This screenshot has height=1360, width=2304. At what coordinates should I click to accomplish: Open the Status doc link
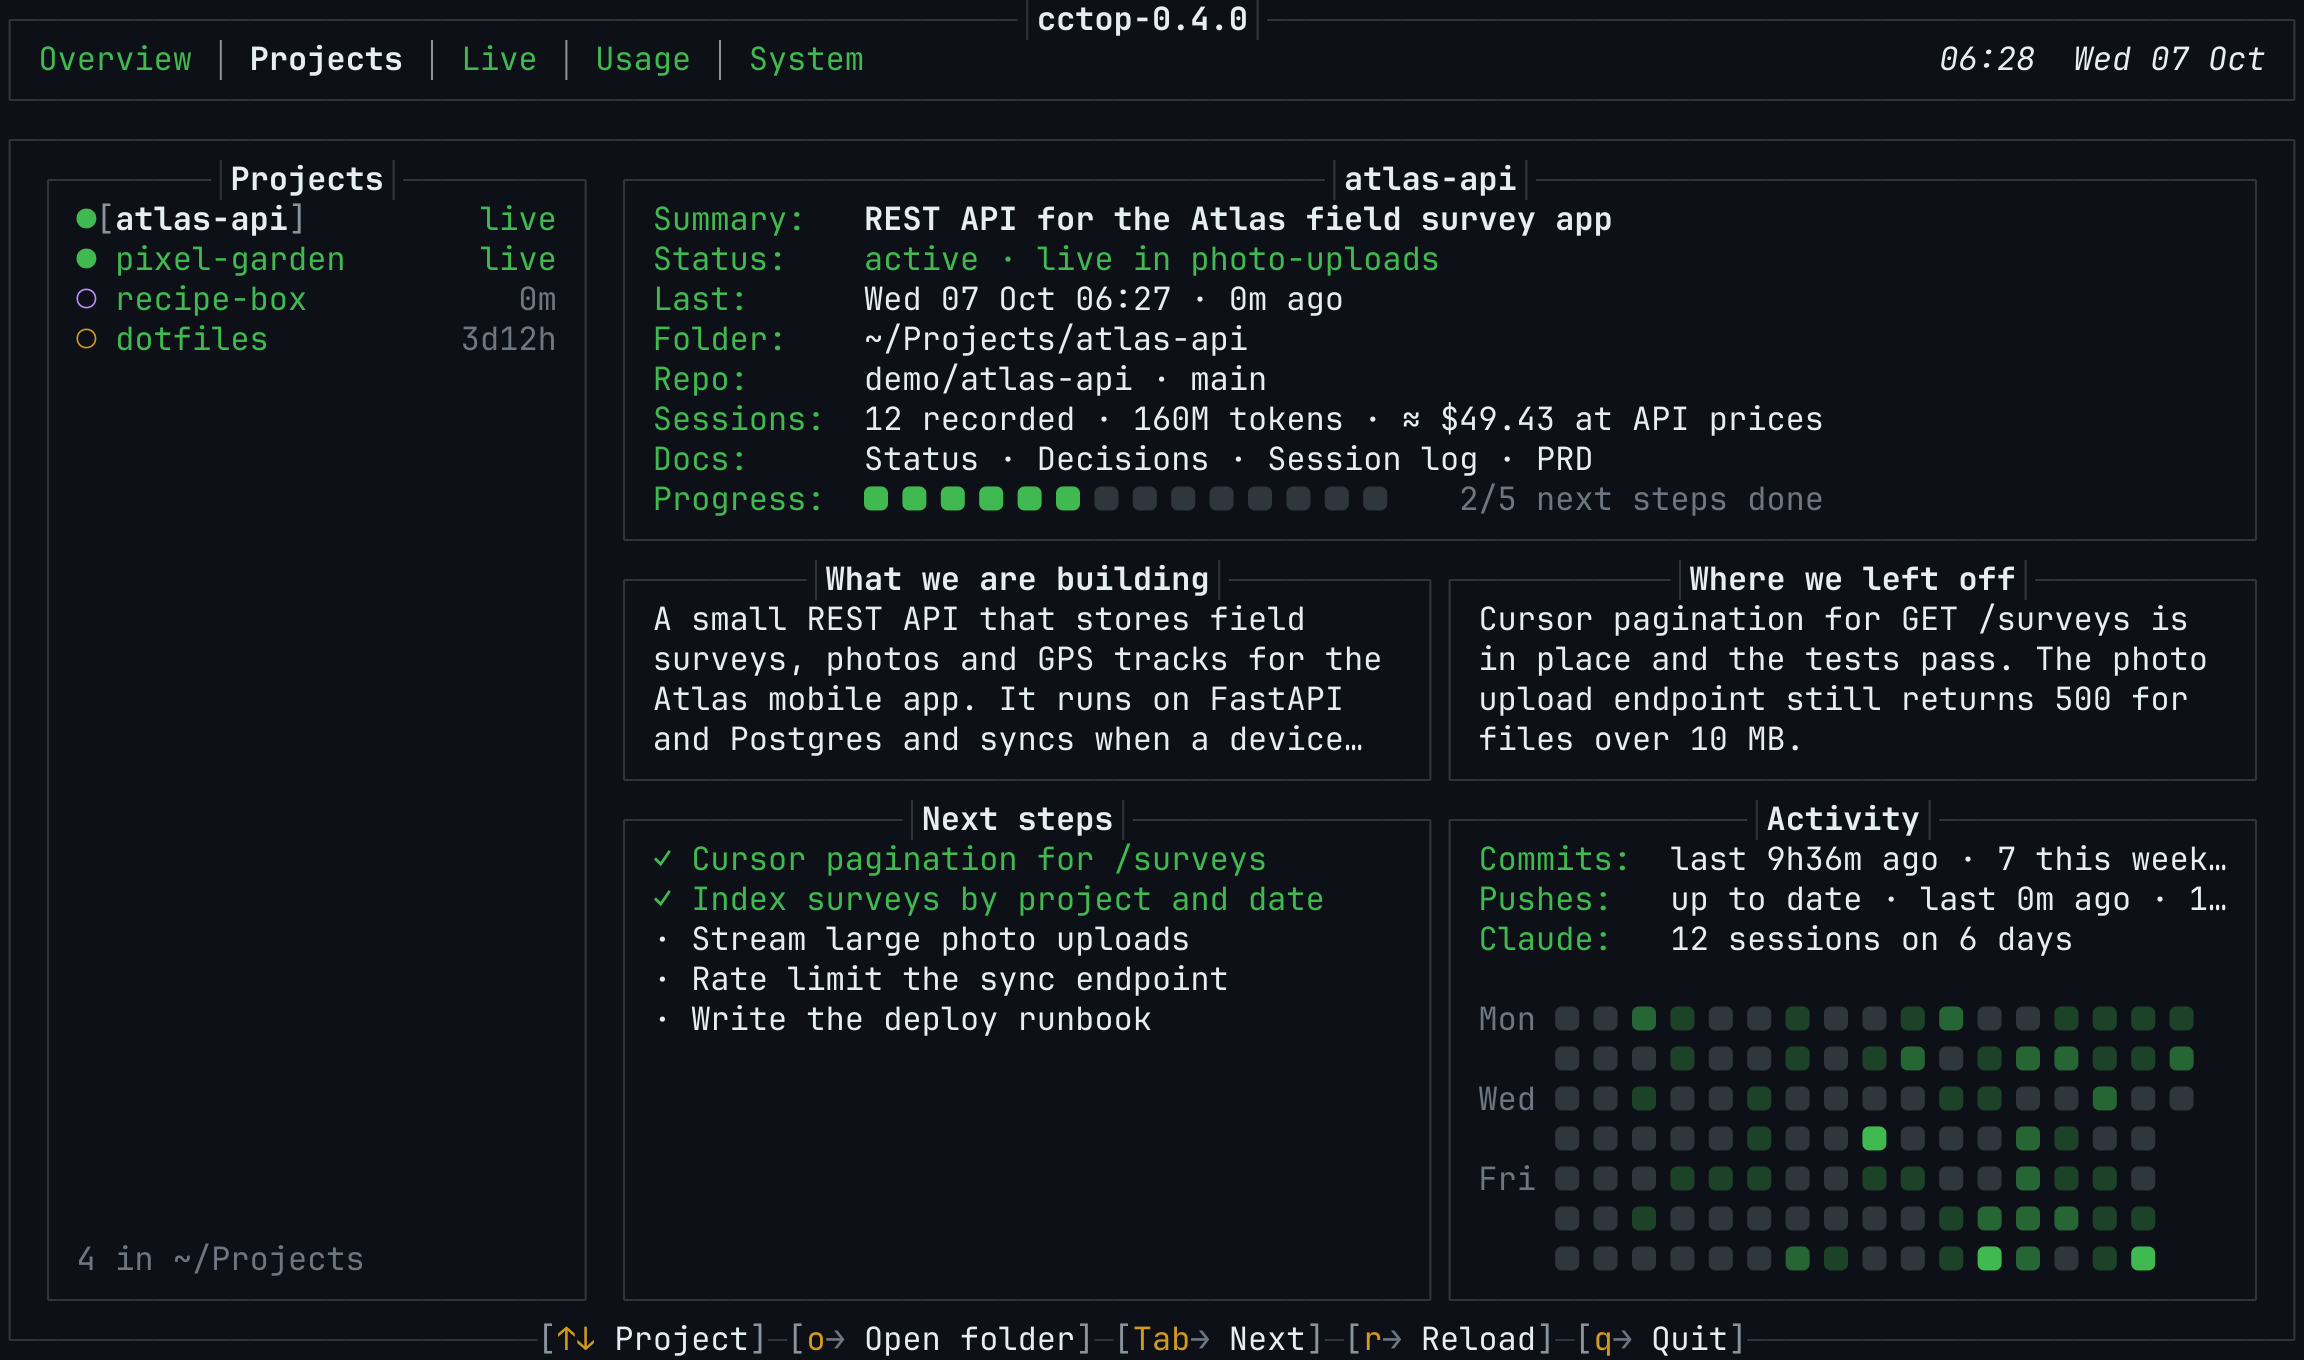pos(921,459)
